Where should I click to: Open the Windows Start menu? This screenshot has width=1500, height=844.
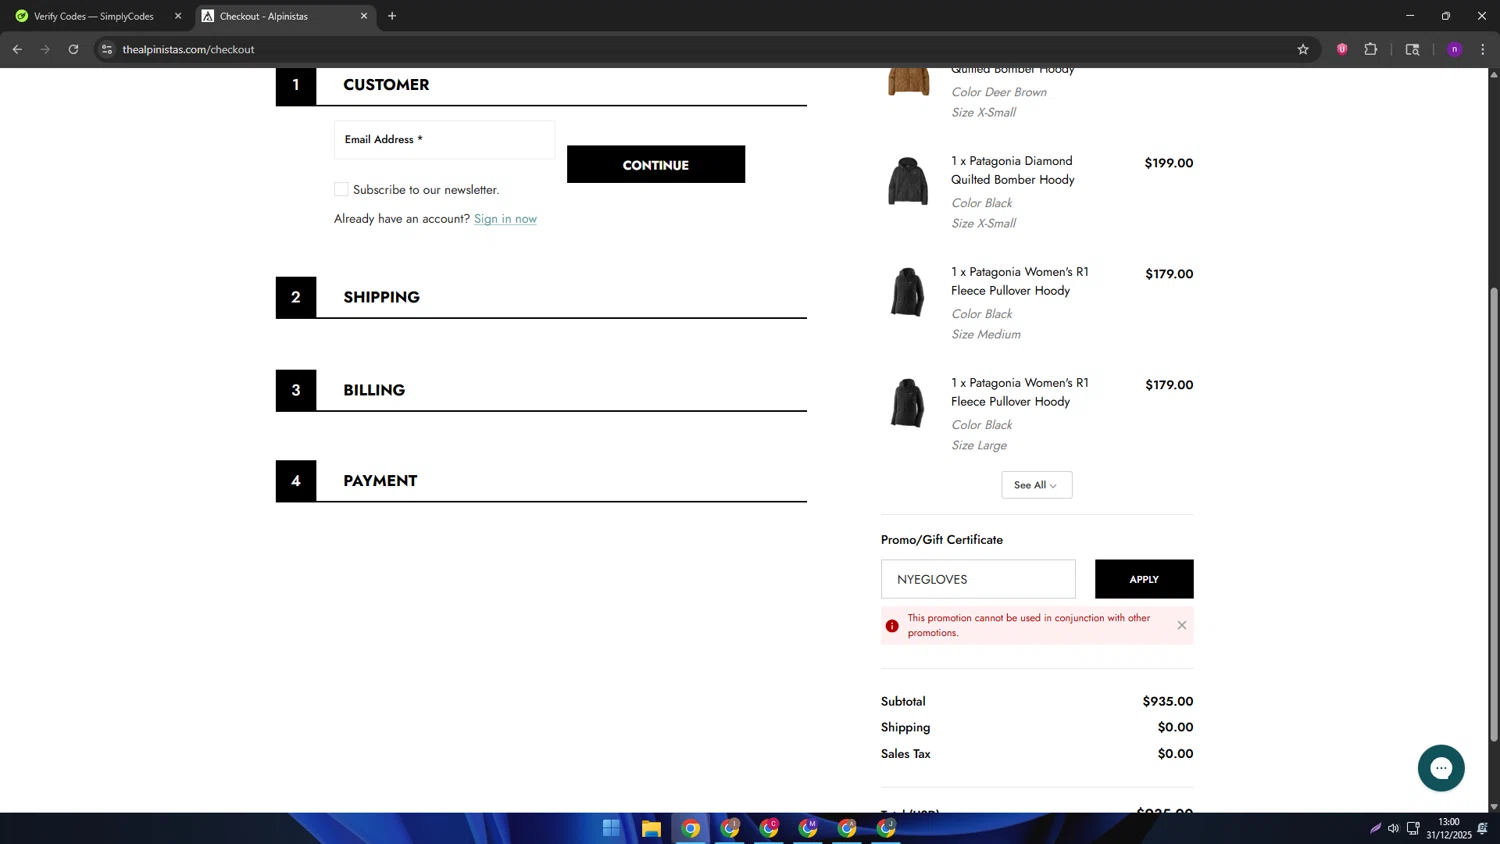611,828
